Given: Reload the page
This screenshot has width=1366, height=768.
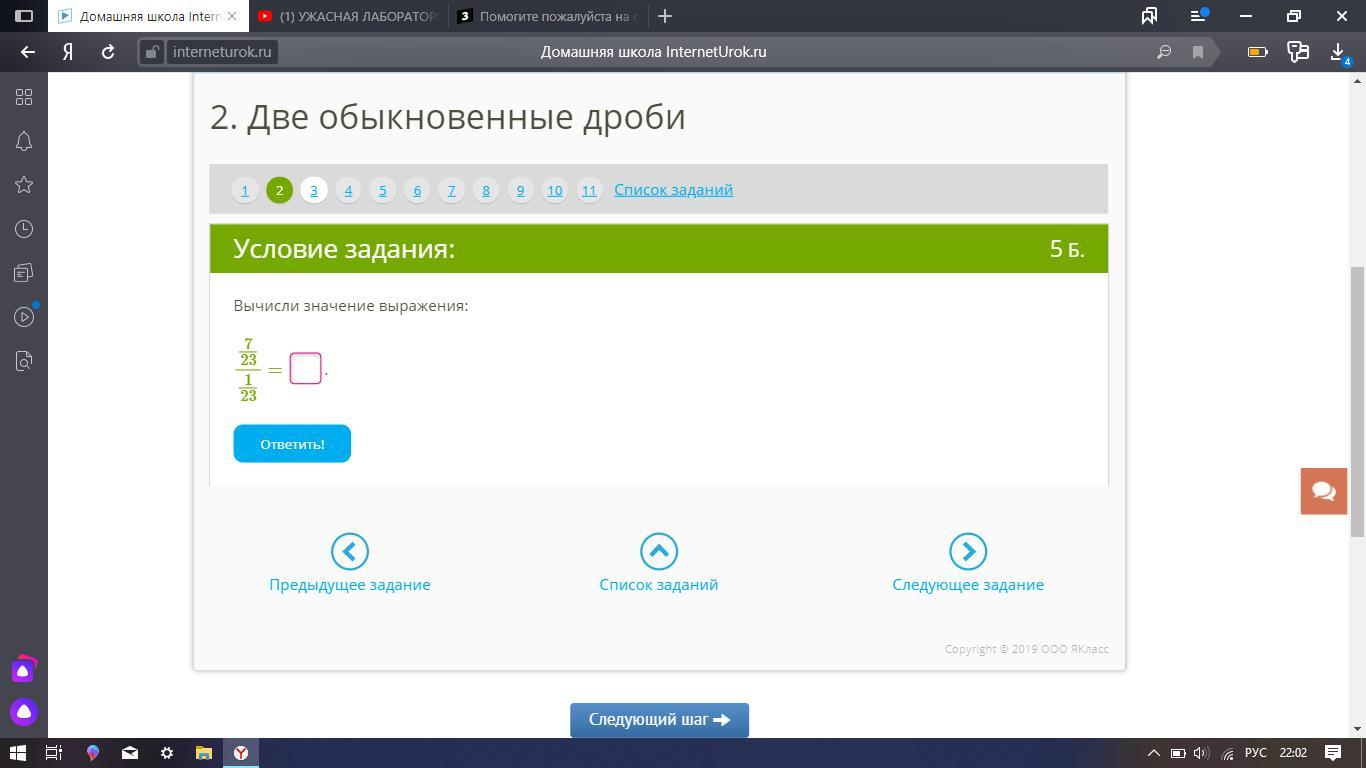Looking at the screenshot, I should coord(108,52).
